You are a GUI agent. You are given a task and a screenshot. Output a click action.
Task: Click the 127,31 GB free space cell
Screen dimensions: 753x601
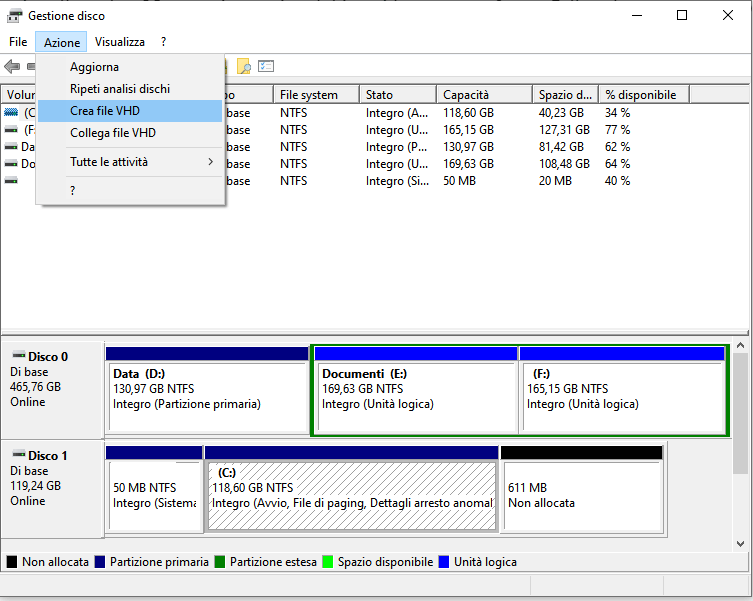click(x=564, y=130)
